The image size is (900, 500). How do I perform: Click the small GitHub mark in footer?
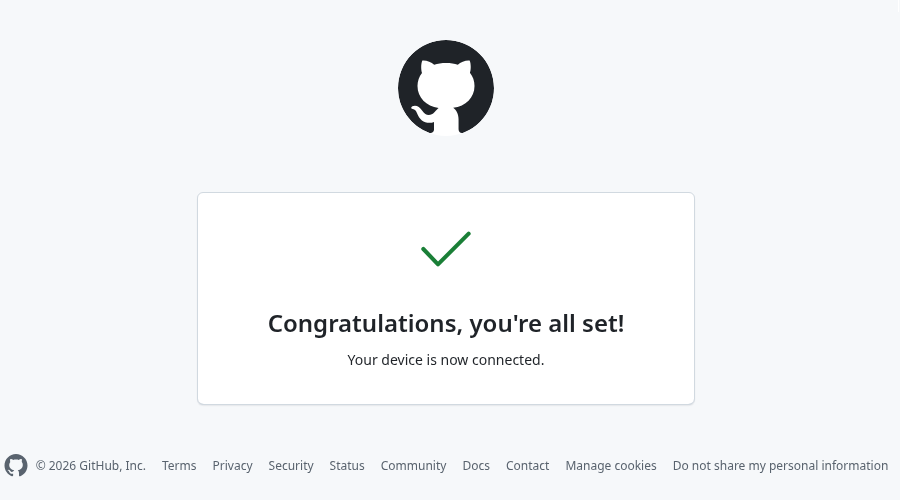point(16,465)
